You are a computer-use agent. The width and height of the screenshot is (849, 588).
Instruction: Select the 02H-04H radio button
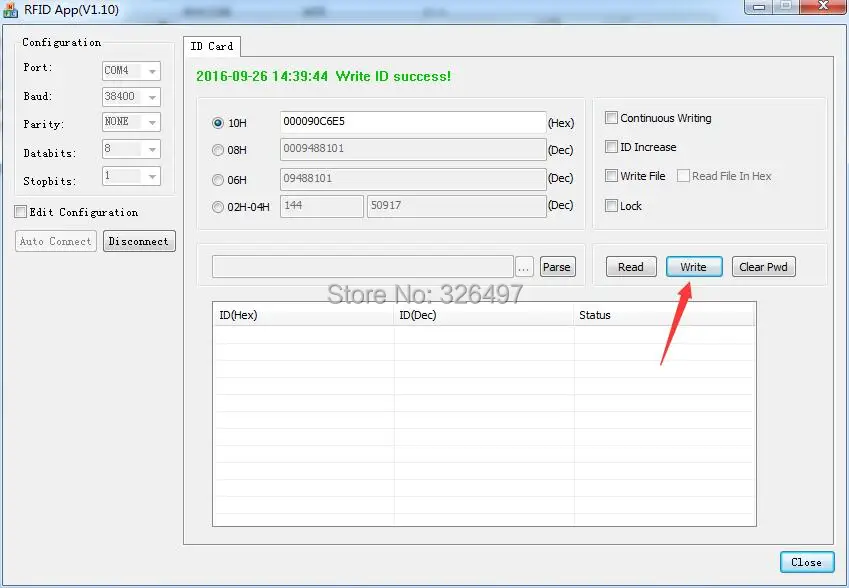218,207
